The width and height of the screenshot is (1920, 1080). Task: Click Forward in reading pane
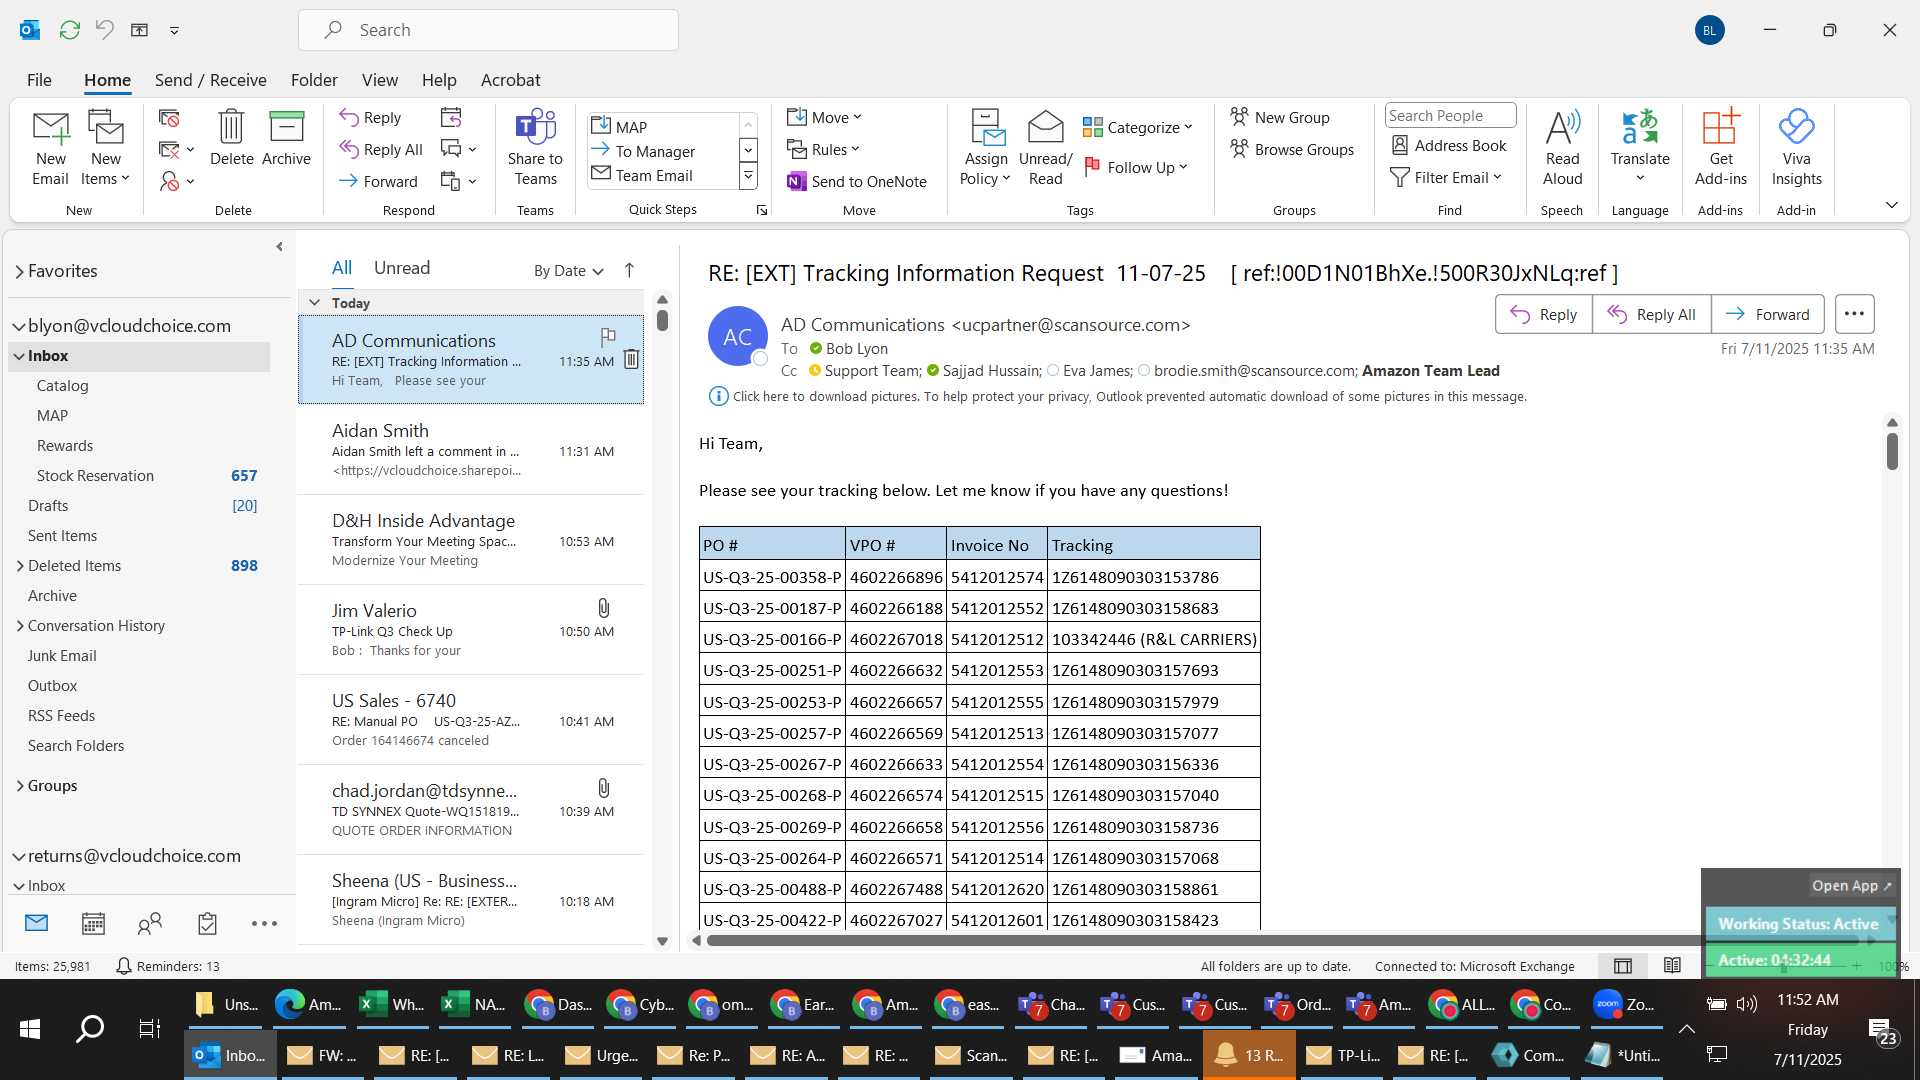click(x=1767, y=314)
